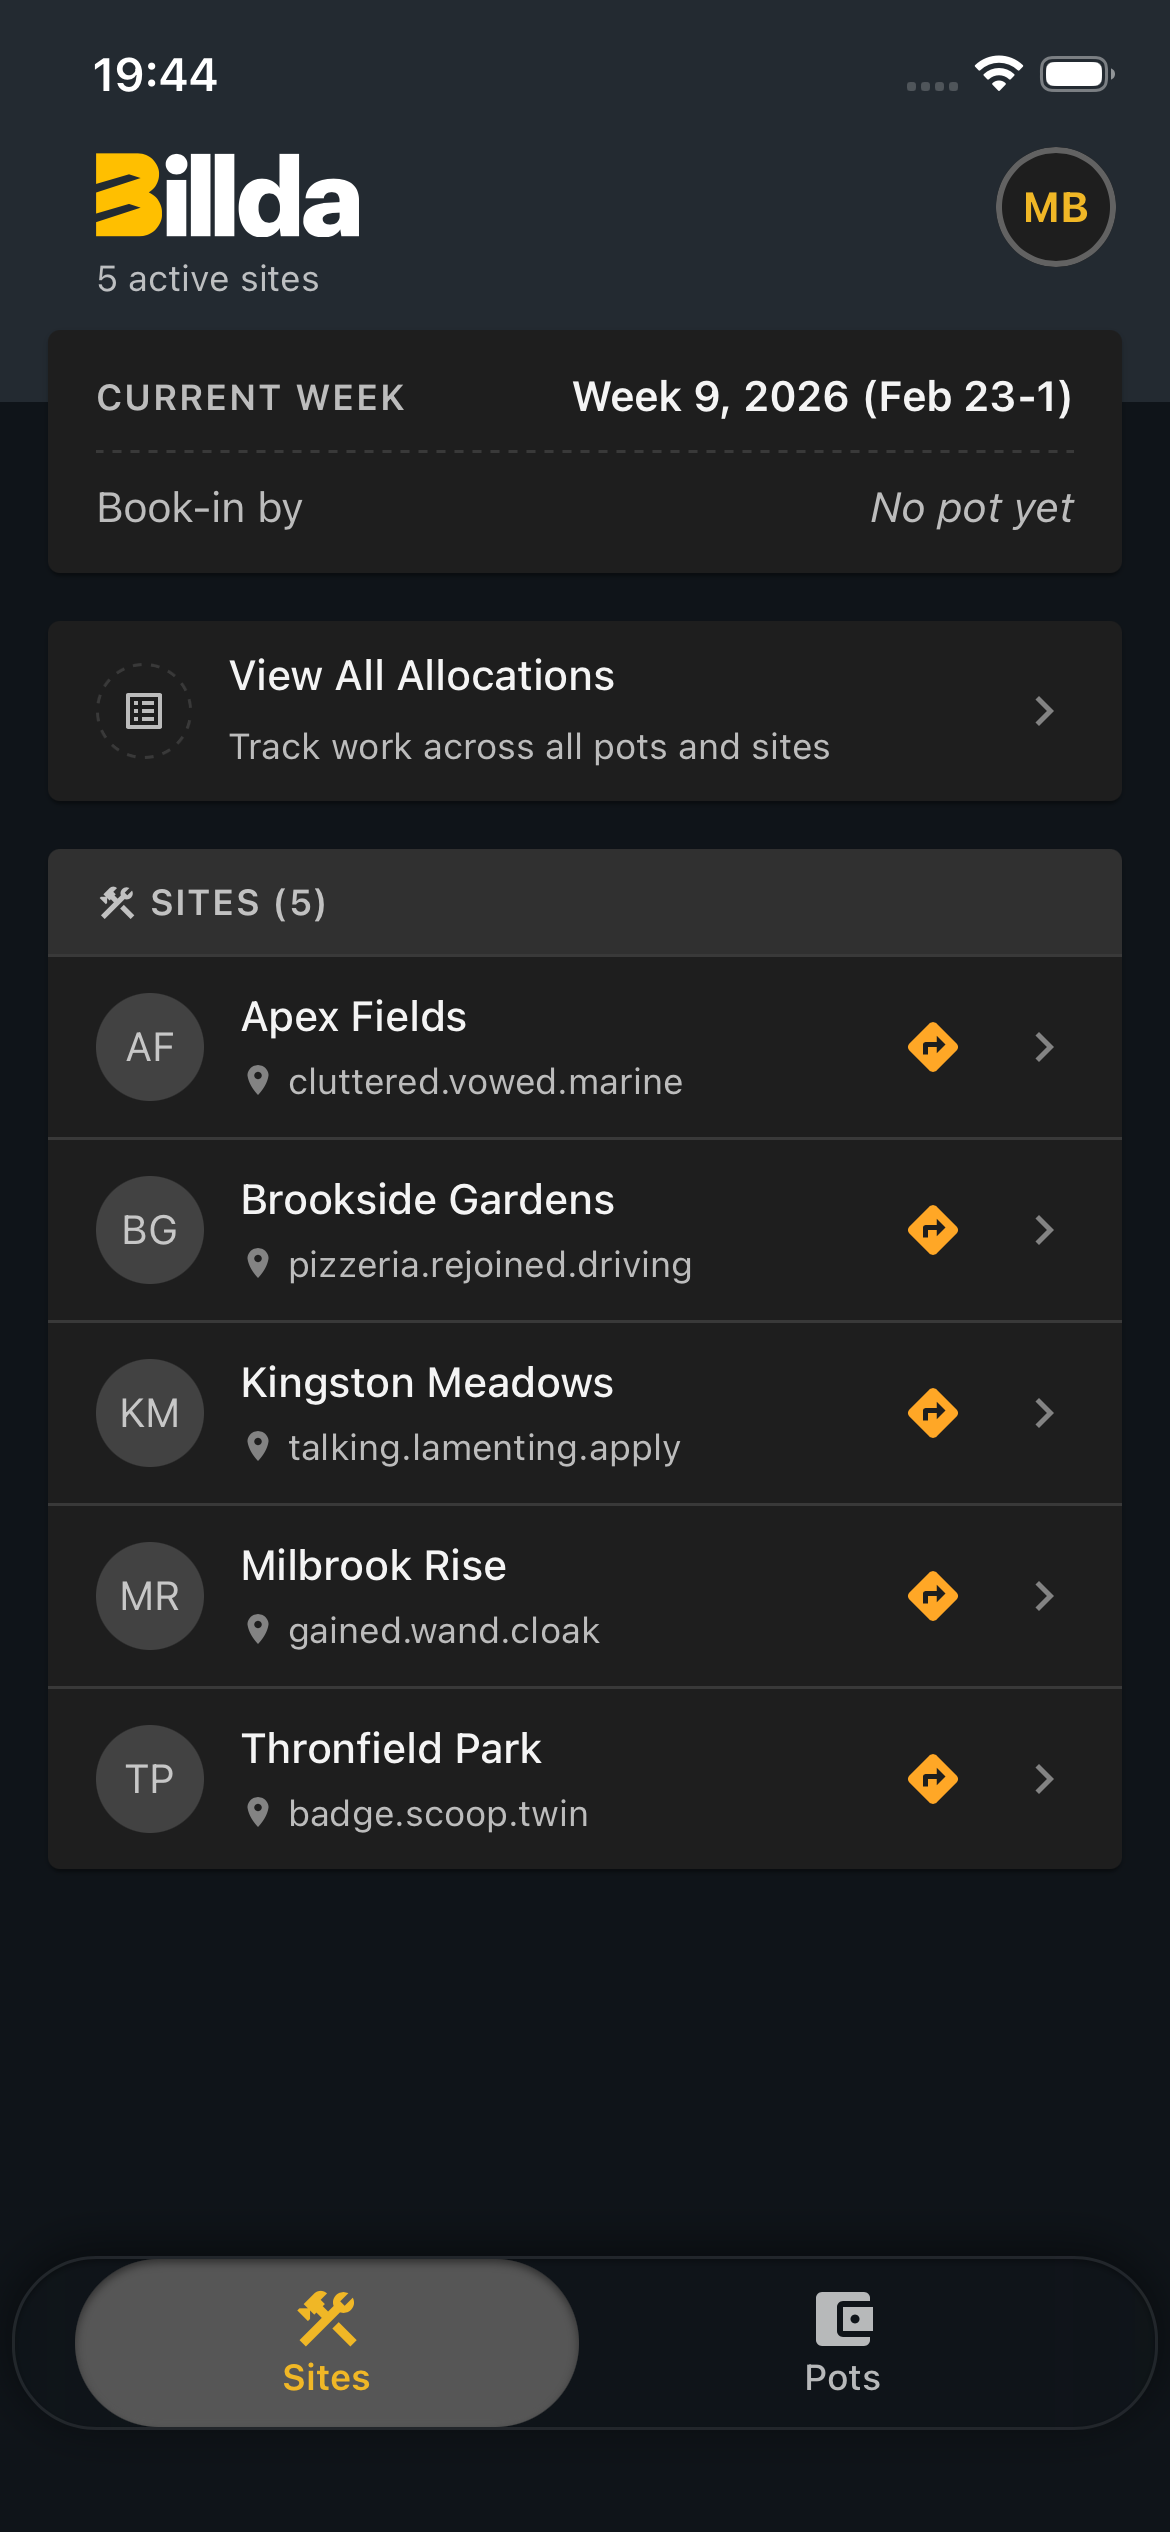Click the Billda logo
Image resolution: width=1170 pixels, height=2532 pixels.
(227, 196)
